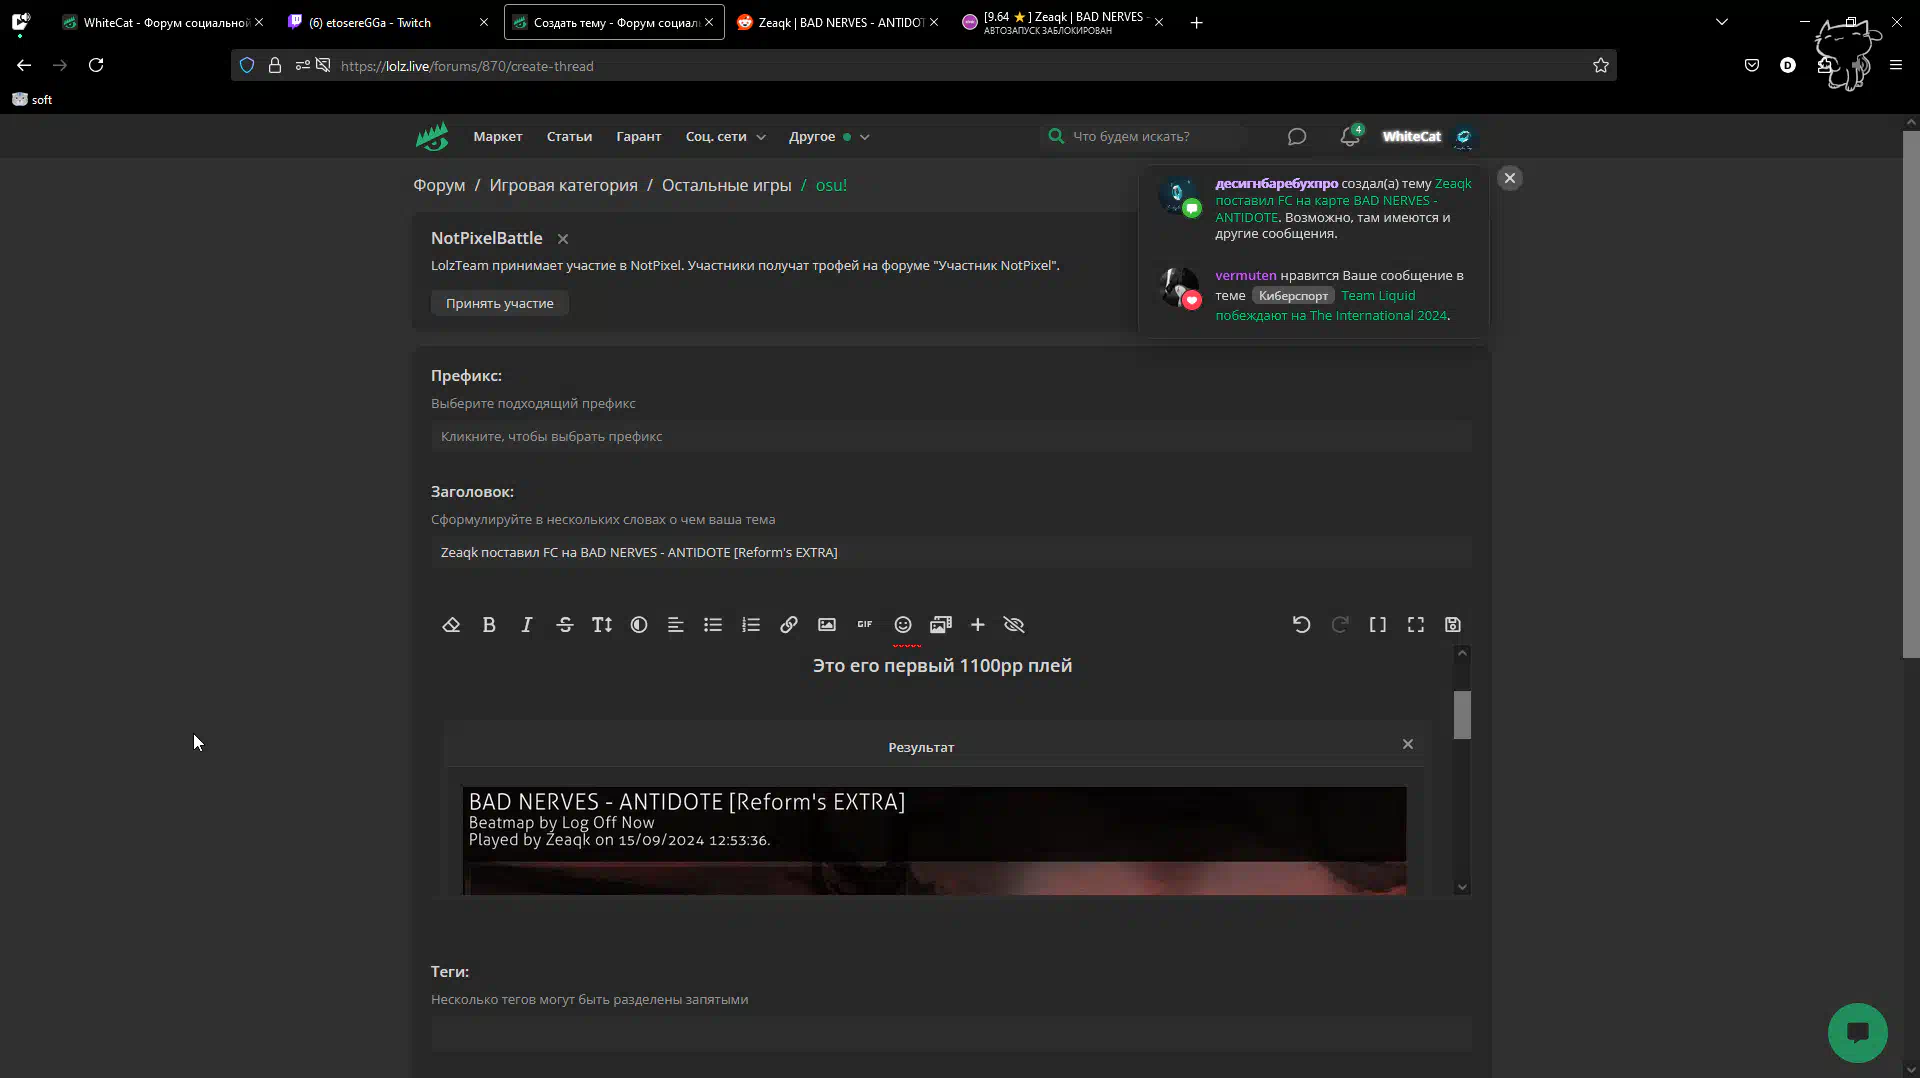Insert a bulleted list
1920x1078 pixels.
713,625
